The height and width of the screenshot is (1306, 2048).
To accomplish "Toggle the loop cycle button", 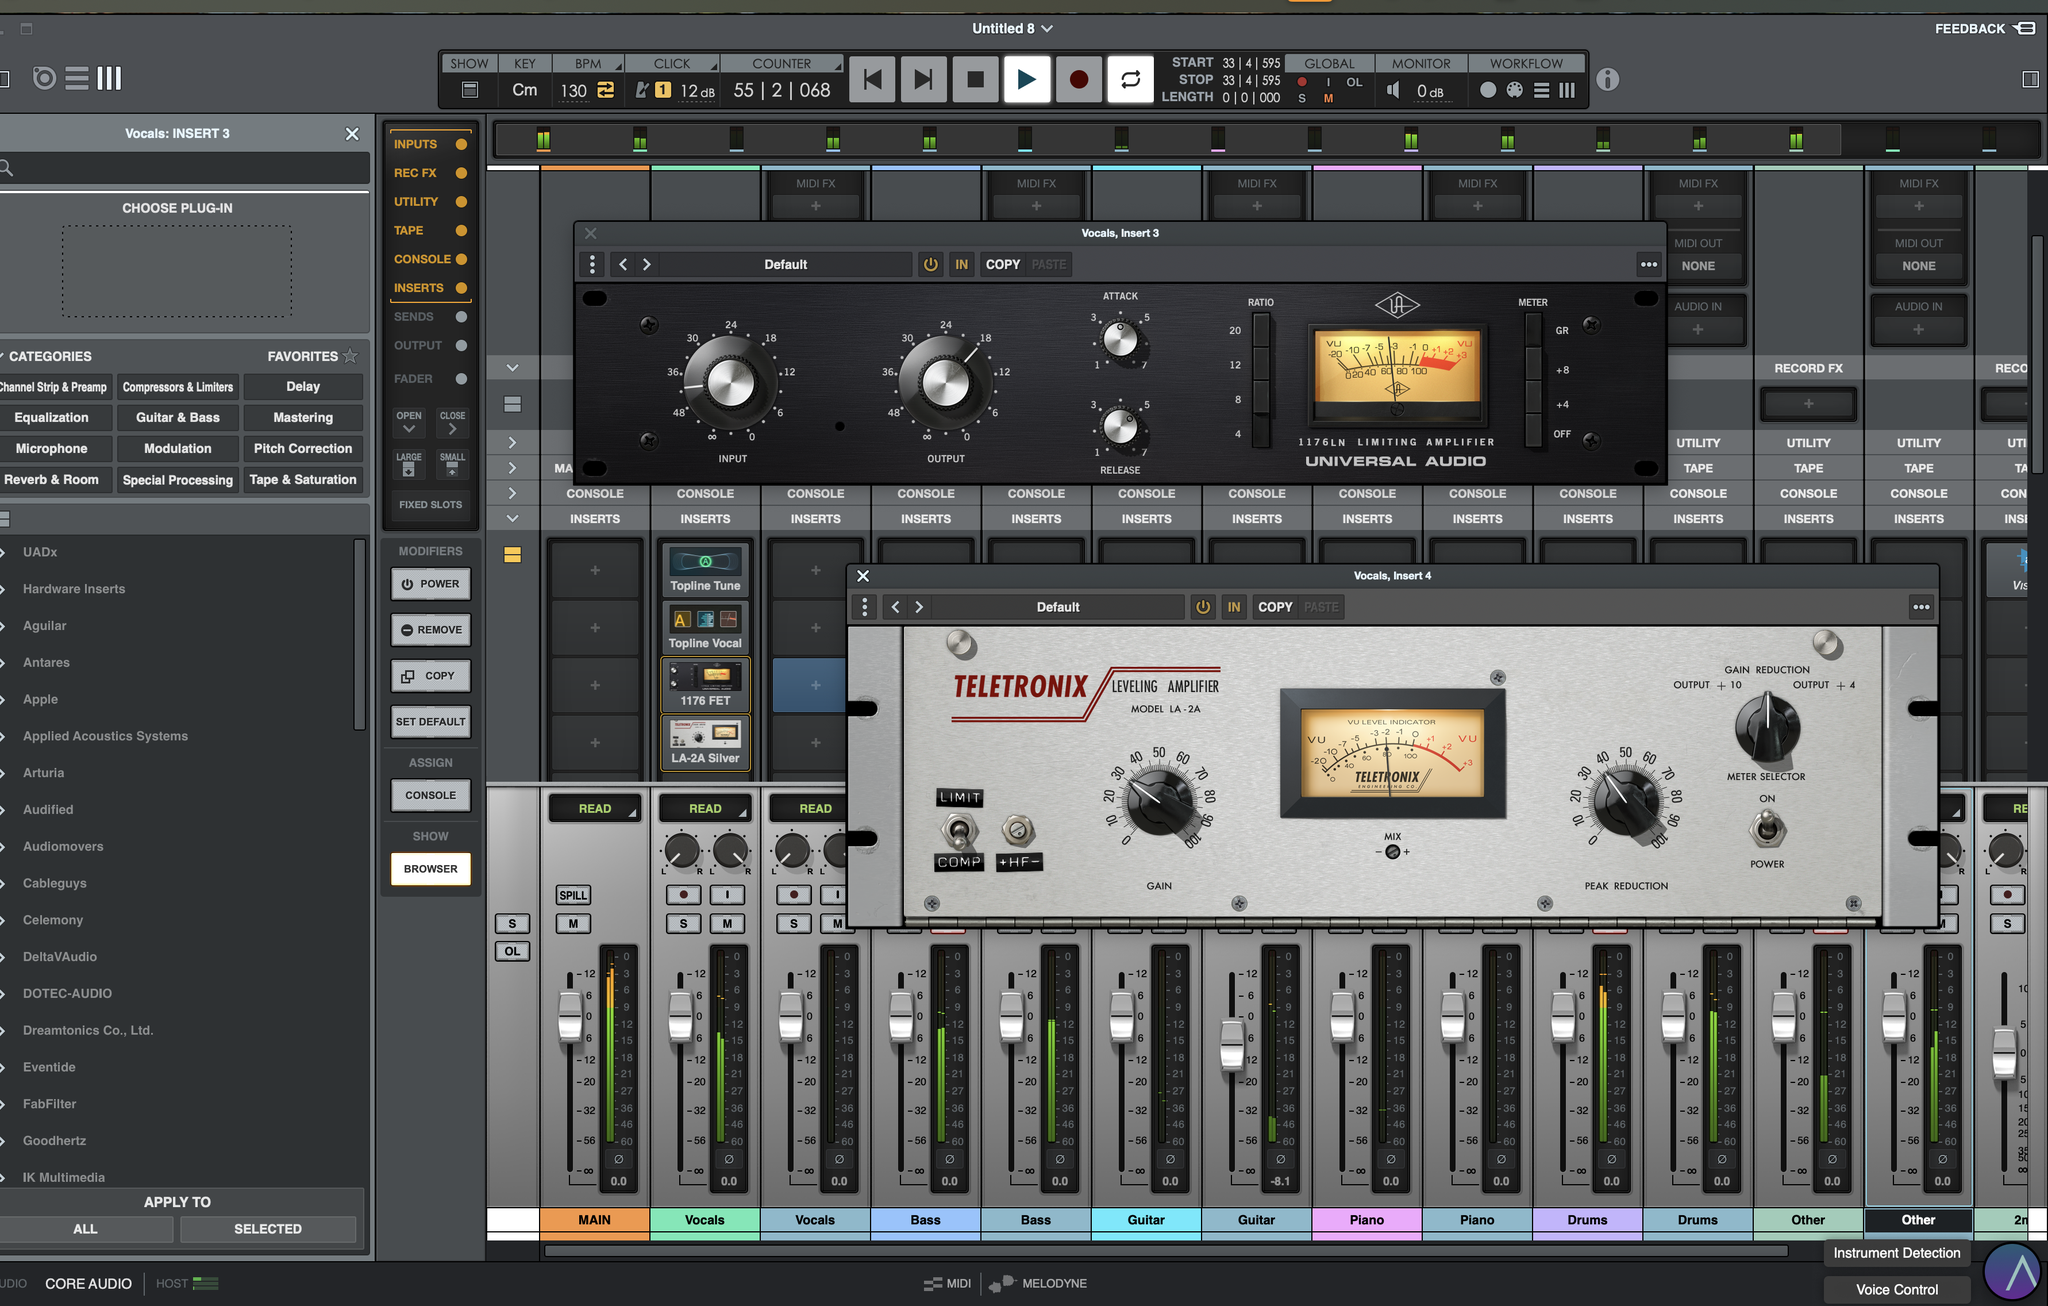I will tap(1130, 79).
